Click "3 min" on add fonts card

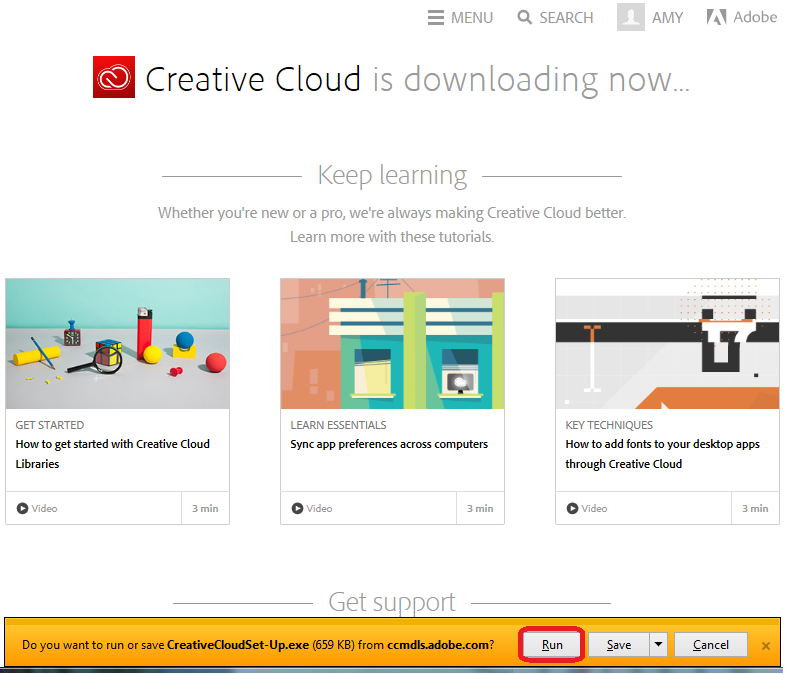[x=755, y=508]
